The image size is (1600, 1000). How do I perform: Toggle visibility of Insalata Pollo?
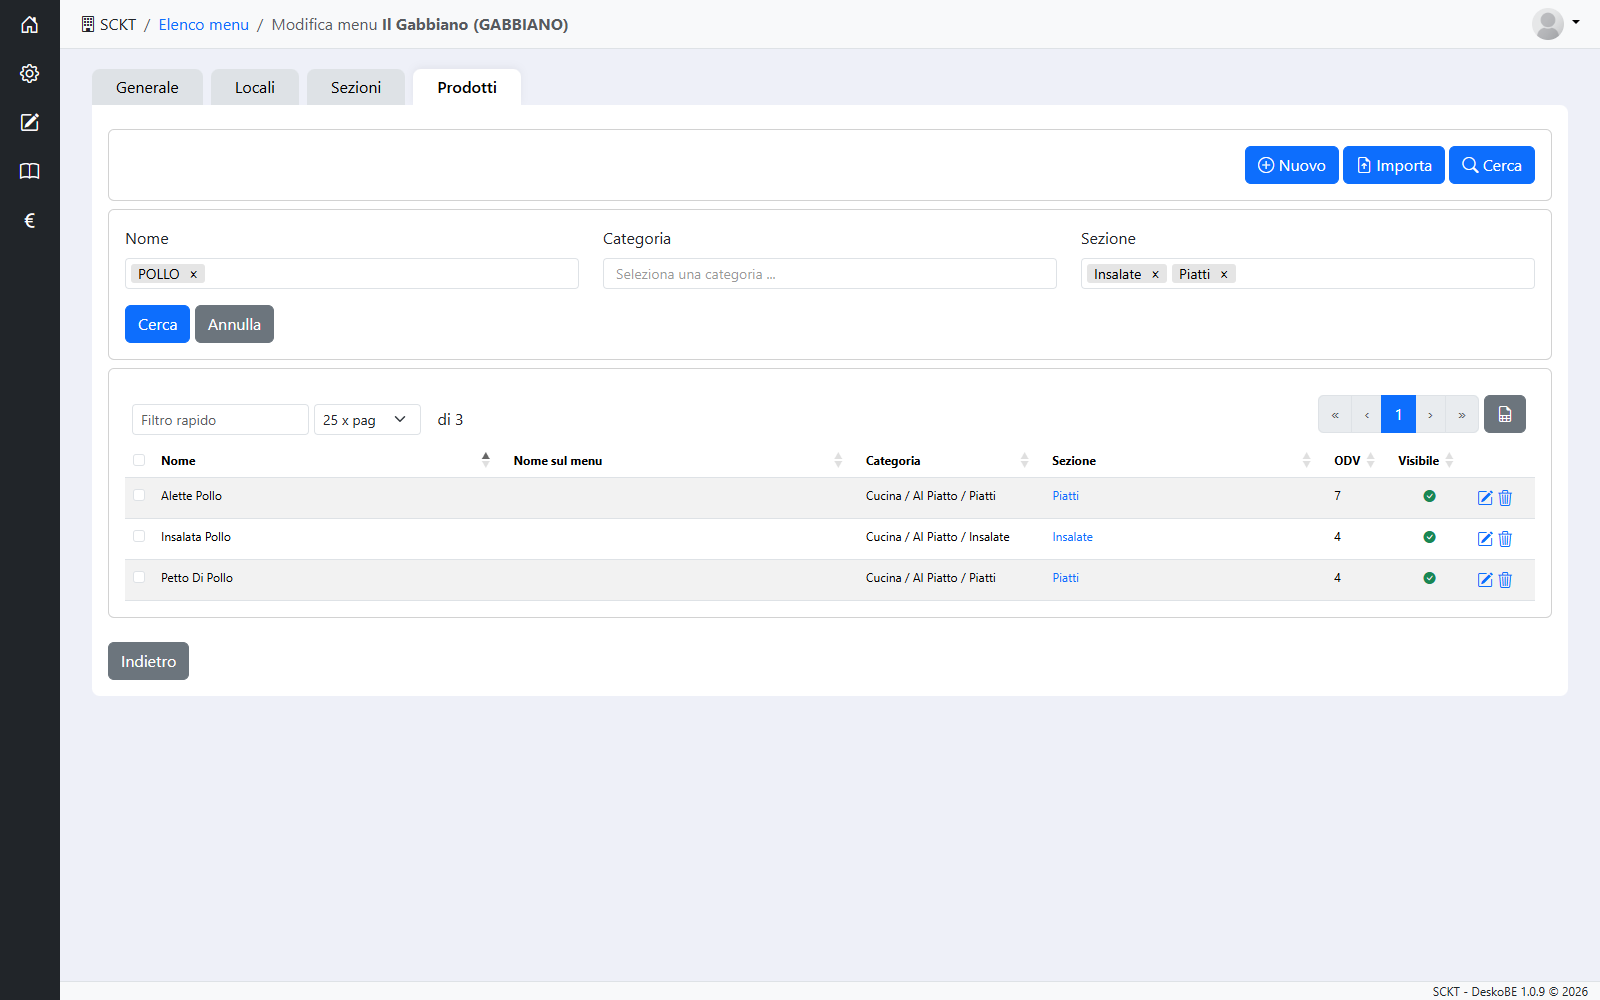point(1429,537)
